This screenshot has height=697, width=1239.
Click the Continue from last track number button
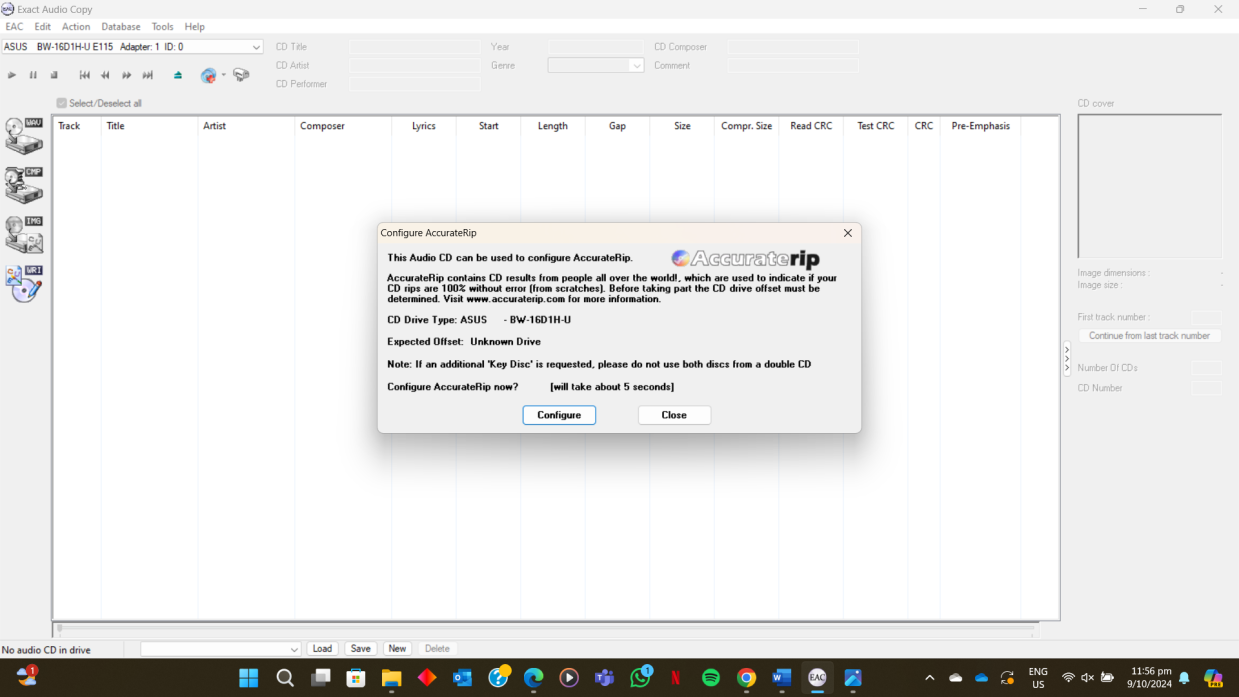click(x=1149, y=336)
